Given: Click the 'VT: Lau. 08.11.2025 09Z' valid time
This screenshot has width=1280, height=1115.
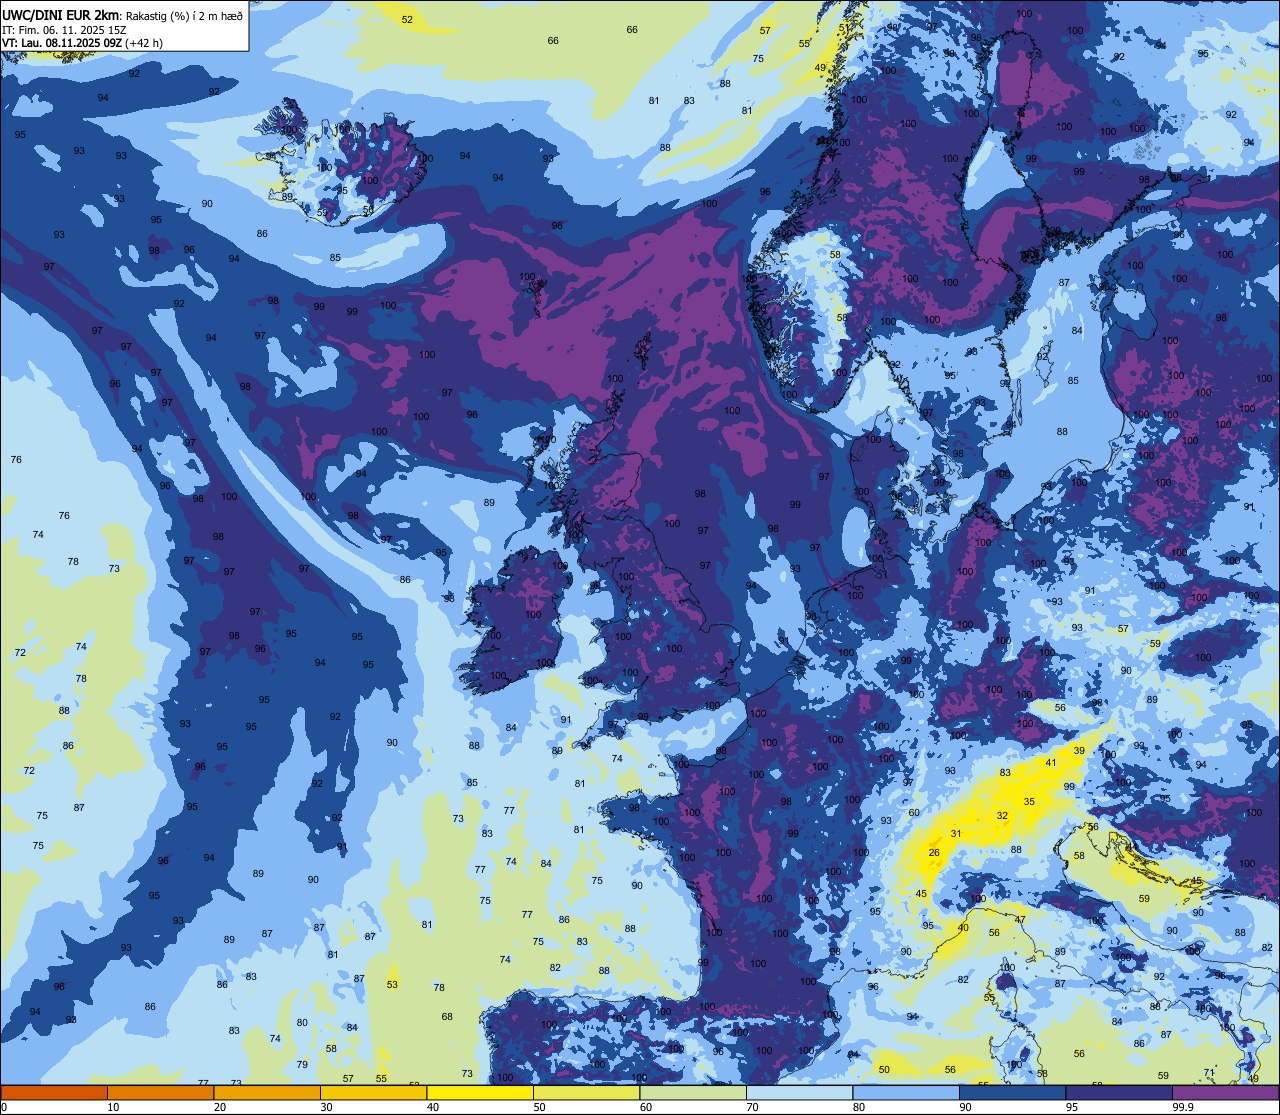Looking at the screenshot, I should pyautogui.click(x=61, y=43).
